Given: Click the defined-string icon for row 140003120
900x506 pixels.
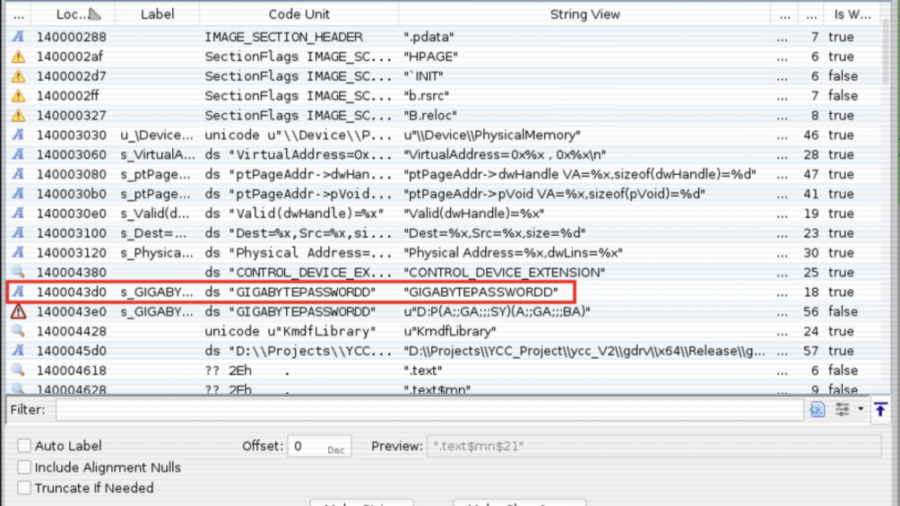Looking at the screenshot, I should tap(18, 252).
